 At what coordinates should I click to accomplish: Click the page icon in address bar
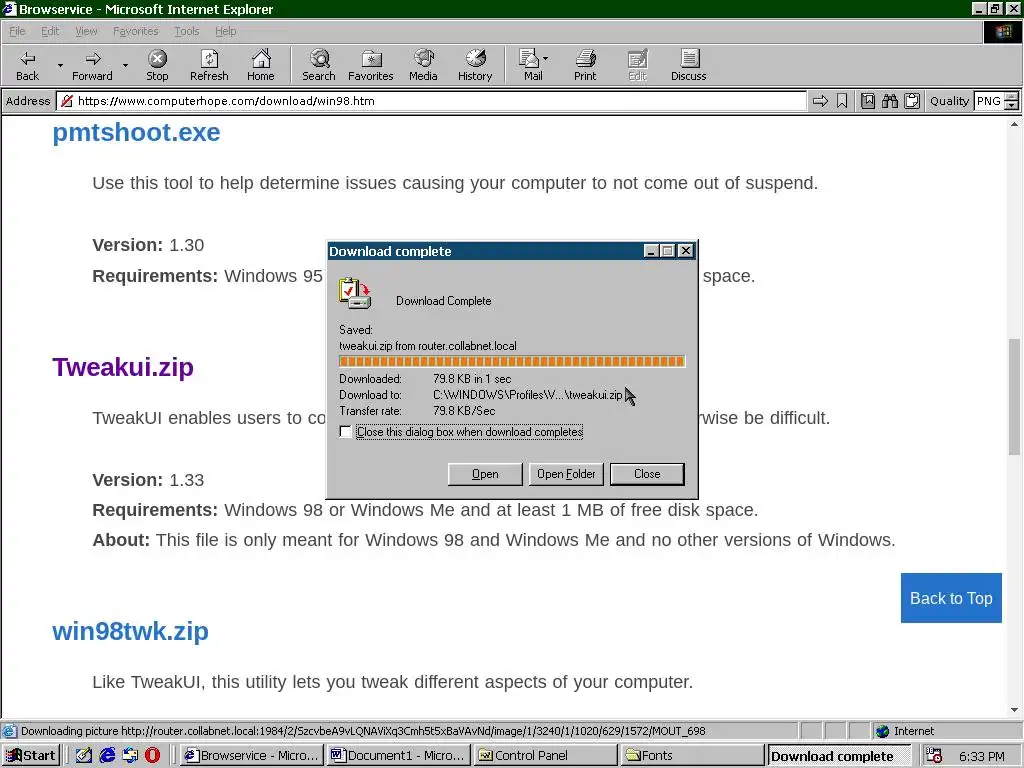(x=67, y=101)
